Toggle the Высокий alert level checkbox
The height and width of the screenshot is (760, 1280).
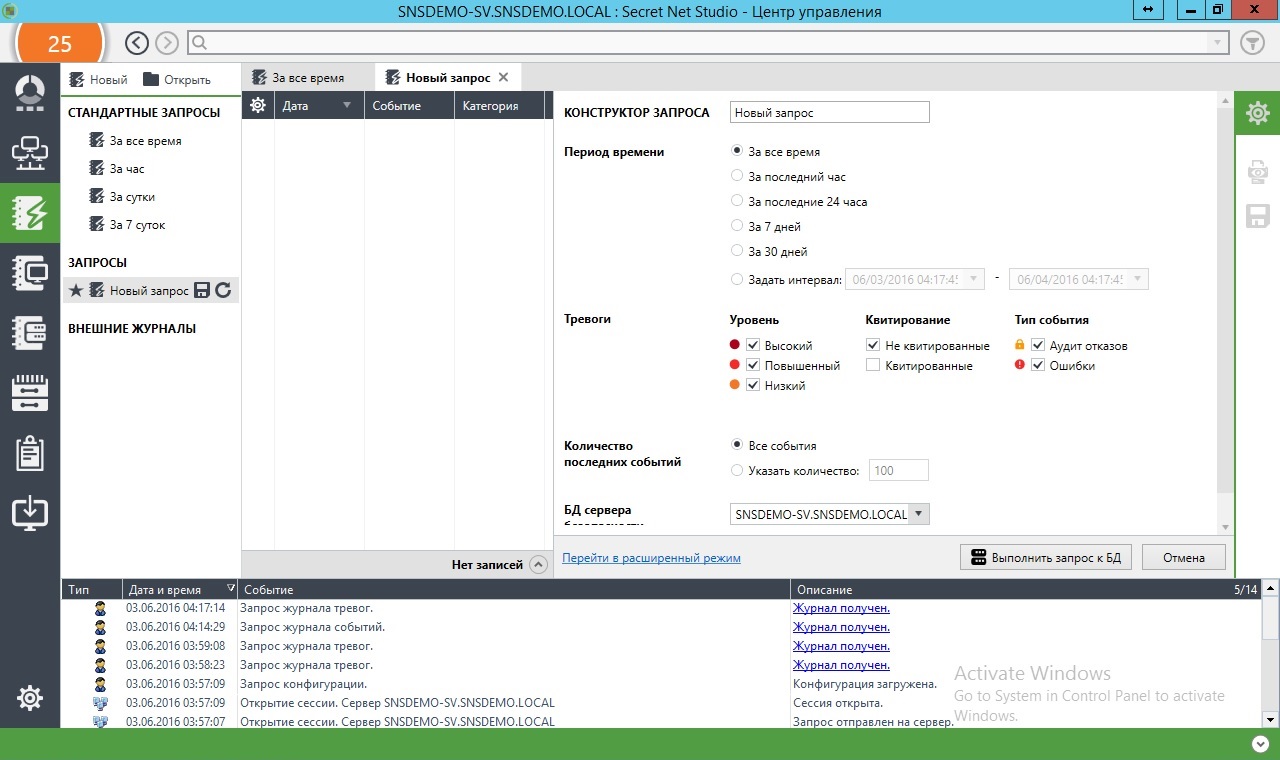(x=753, y=345)
